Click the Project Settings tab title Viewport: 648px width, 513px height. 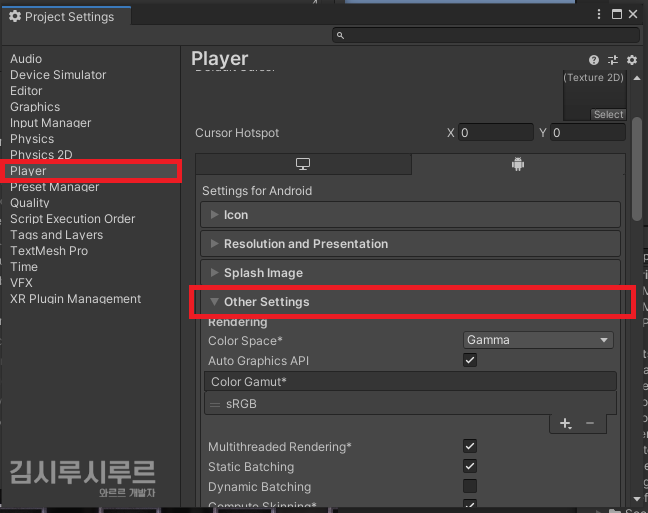(x=69, y=17)
